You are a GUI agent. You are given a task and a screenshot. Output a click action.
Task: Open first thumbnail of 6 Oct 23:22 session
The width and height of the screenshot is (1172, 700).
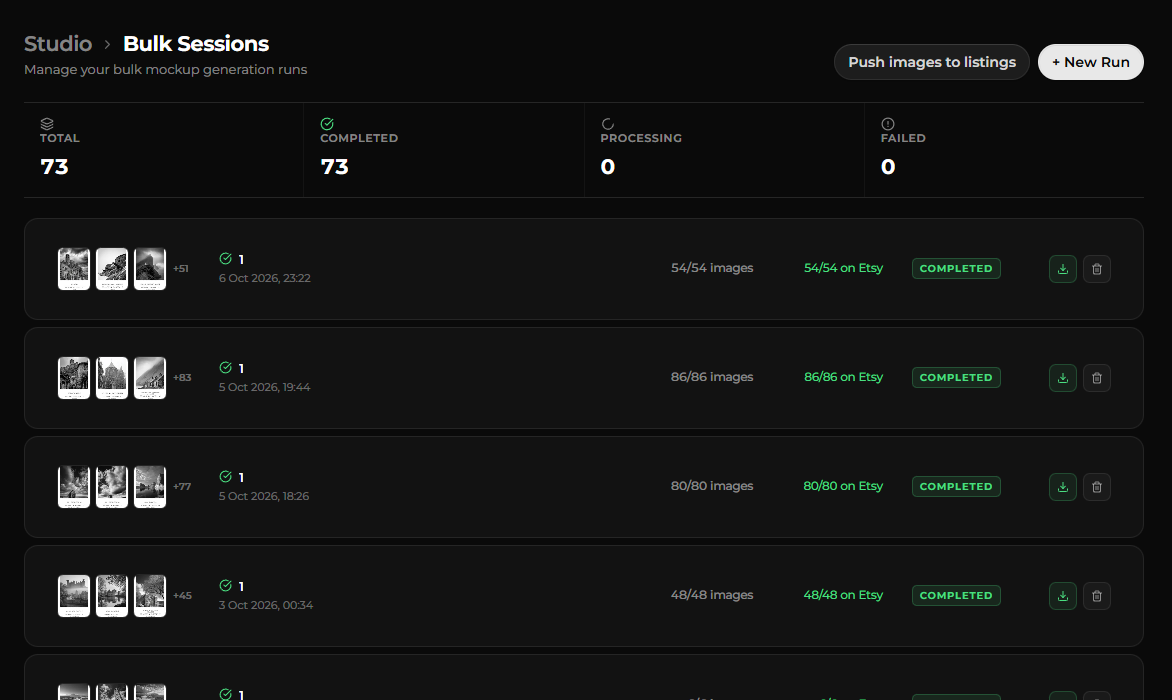(74, 269)
